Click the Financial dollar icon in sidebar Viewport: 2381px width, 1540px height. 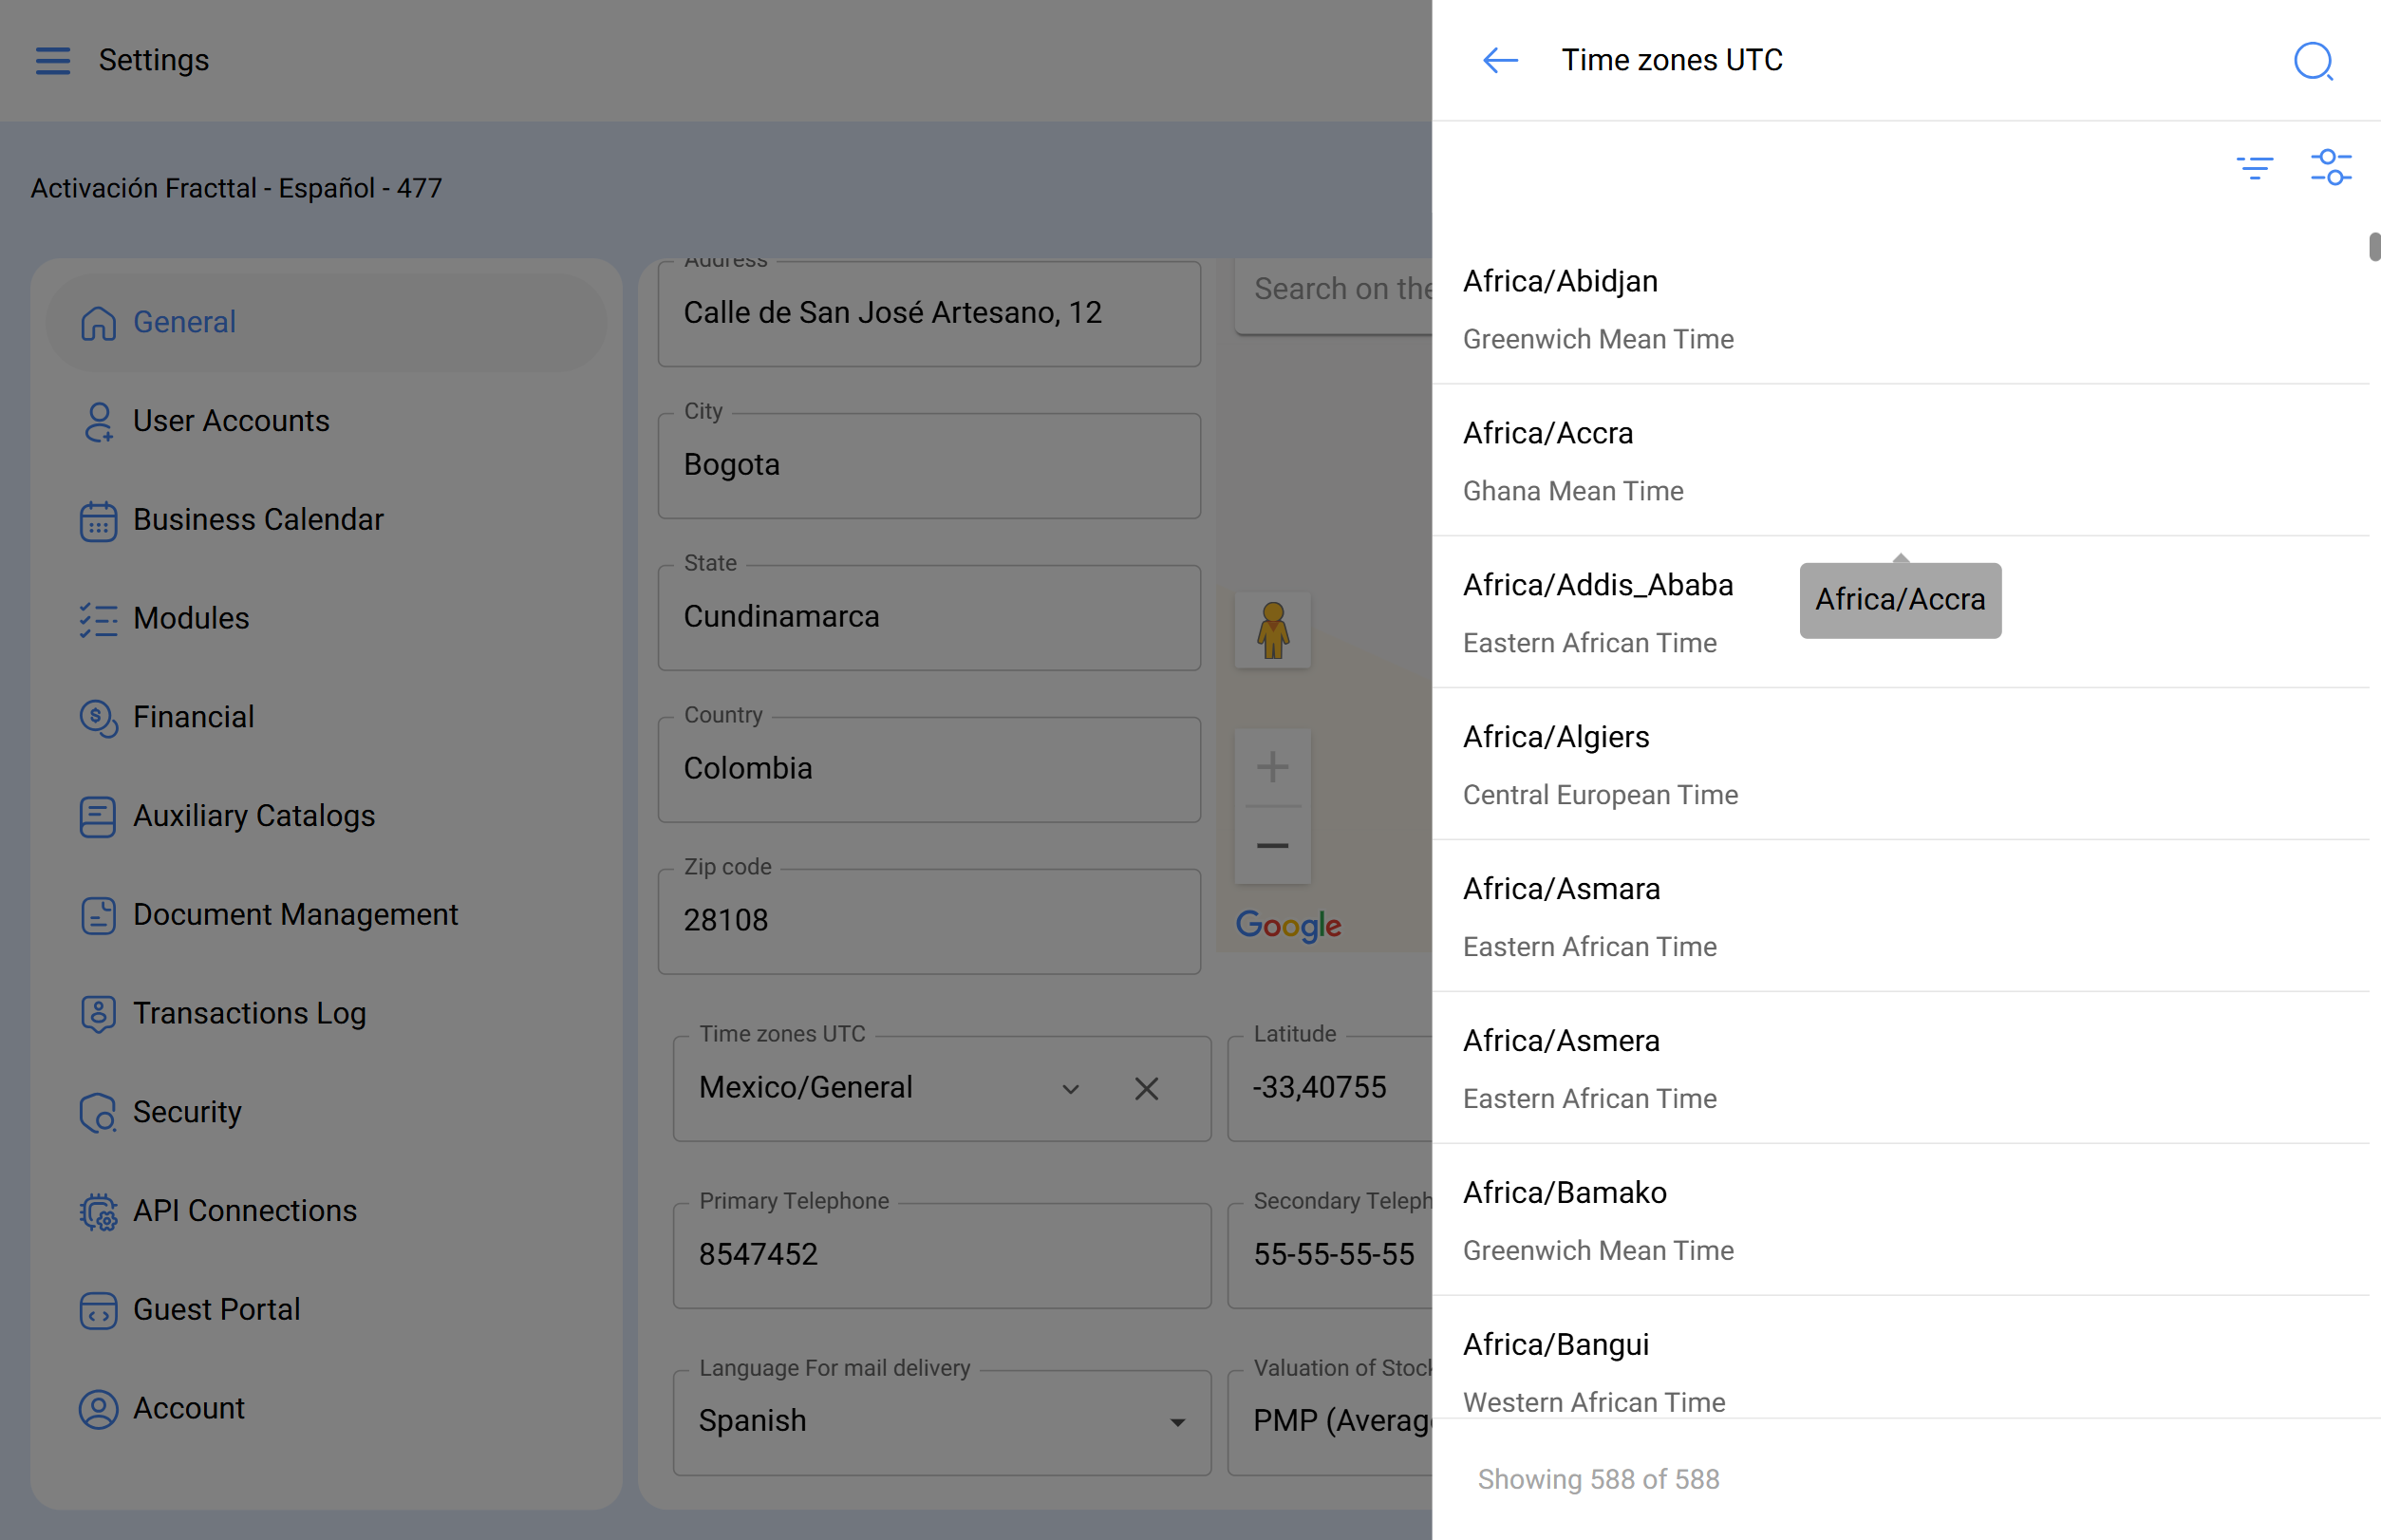pyautogui.click(x=98, y=718)
